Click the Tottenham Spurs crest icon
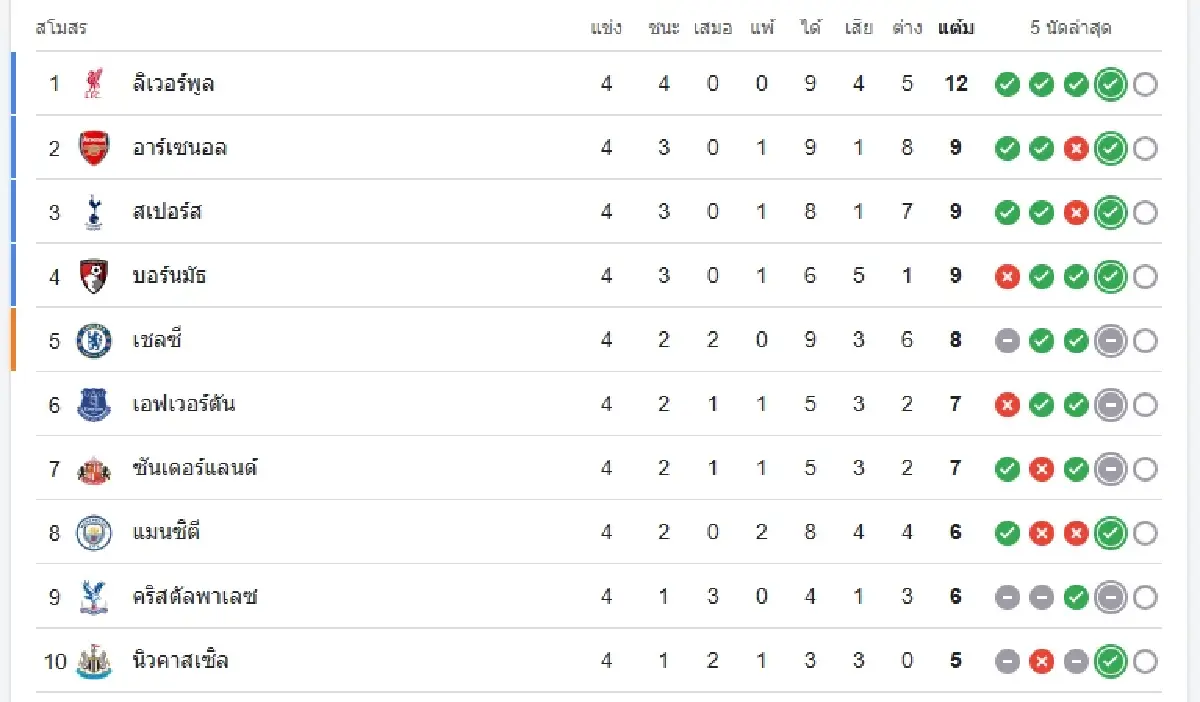The width and height of the screenshot is (1200, 702). (94, 212)
